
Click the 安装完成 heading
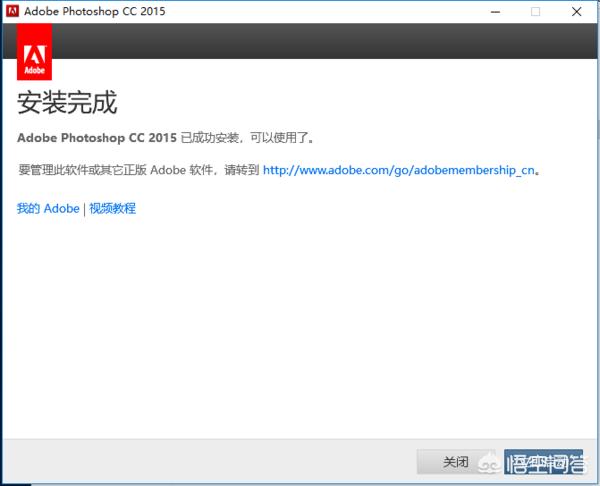point(67,103)
